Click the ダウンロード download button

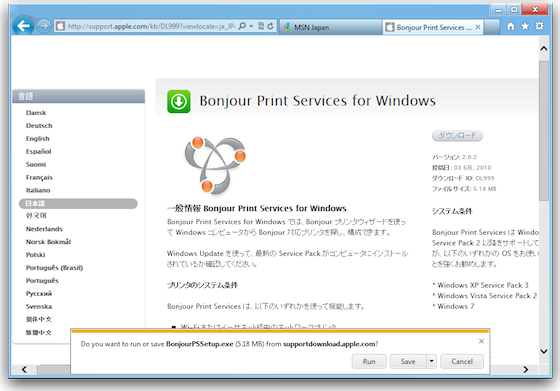click(458, 136)
